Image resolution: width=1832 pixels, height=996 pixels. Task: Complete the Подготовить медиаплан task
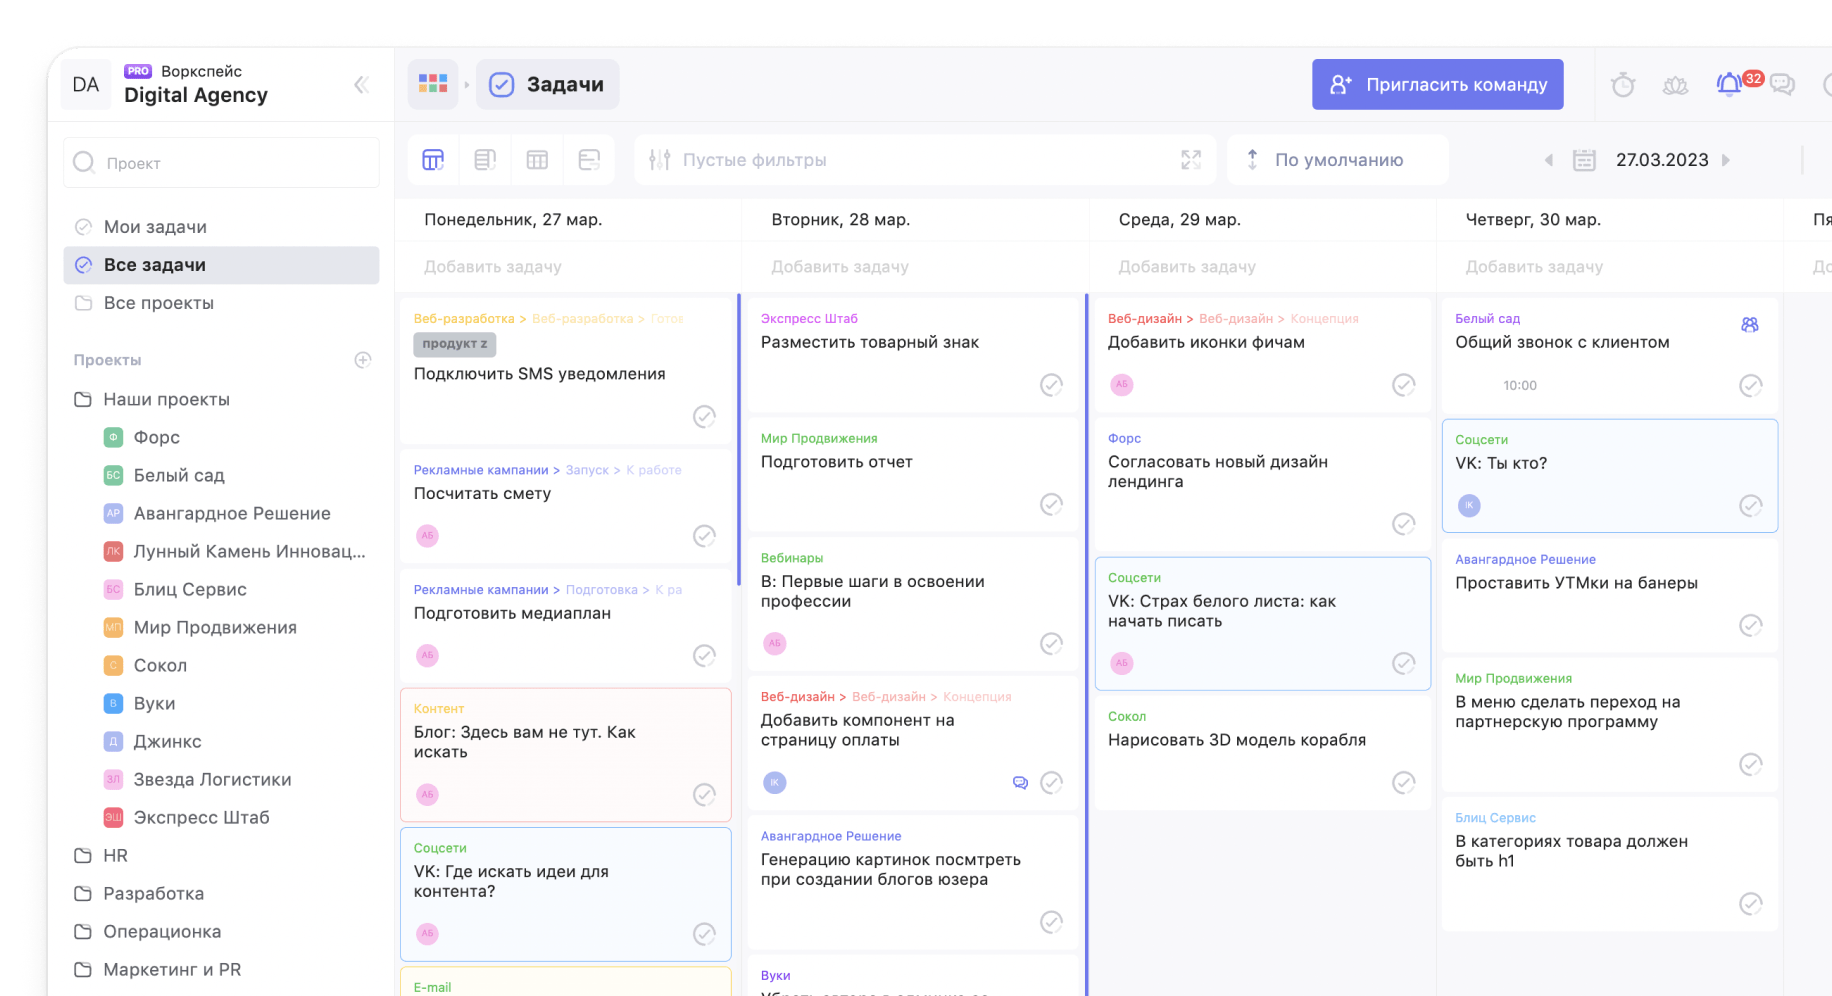pyautogui.click(x=704, y=656)
